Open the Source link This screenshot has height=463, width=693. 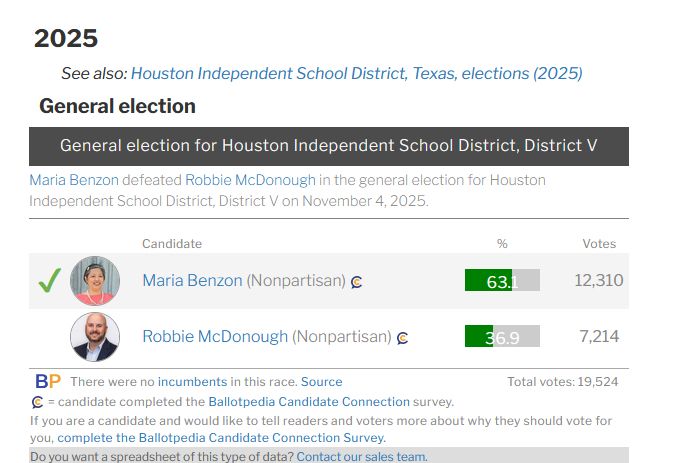(321, 382)
